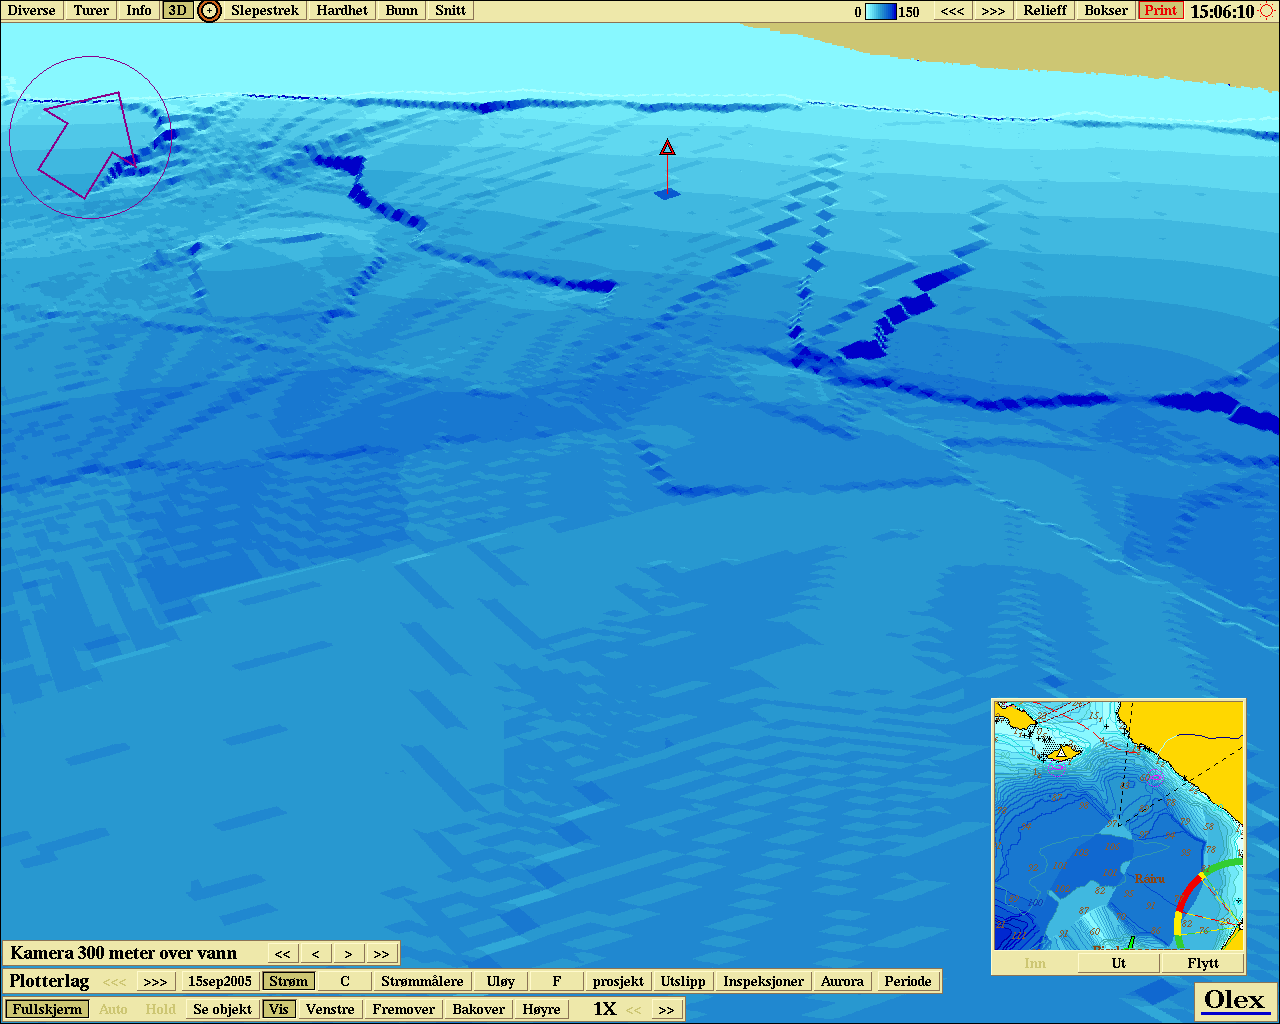Lower camera slightly with < button
The width and height of the screenshot is (1280, 1024).
coord(316,953)
